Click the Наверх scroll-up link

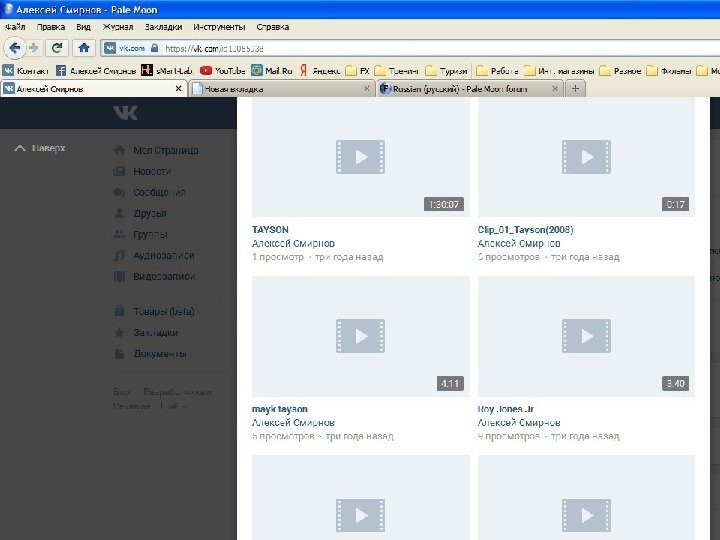click(40, 148)
